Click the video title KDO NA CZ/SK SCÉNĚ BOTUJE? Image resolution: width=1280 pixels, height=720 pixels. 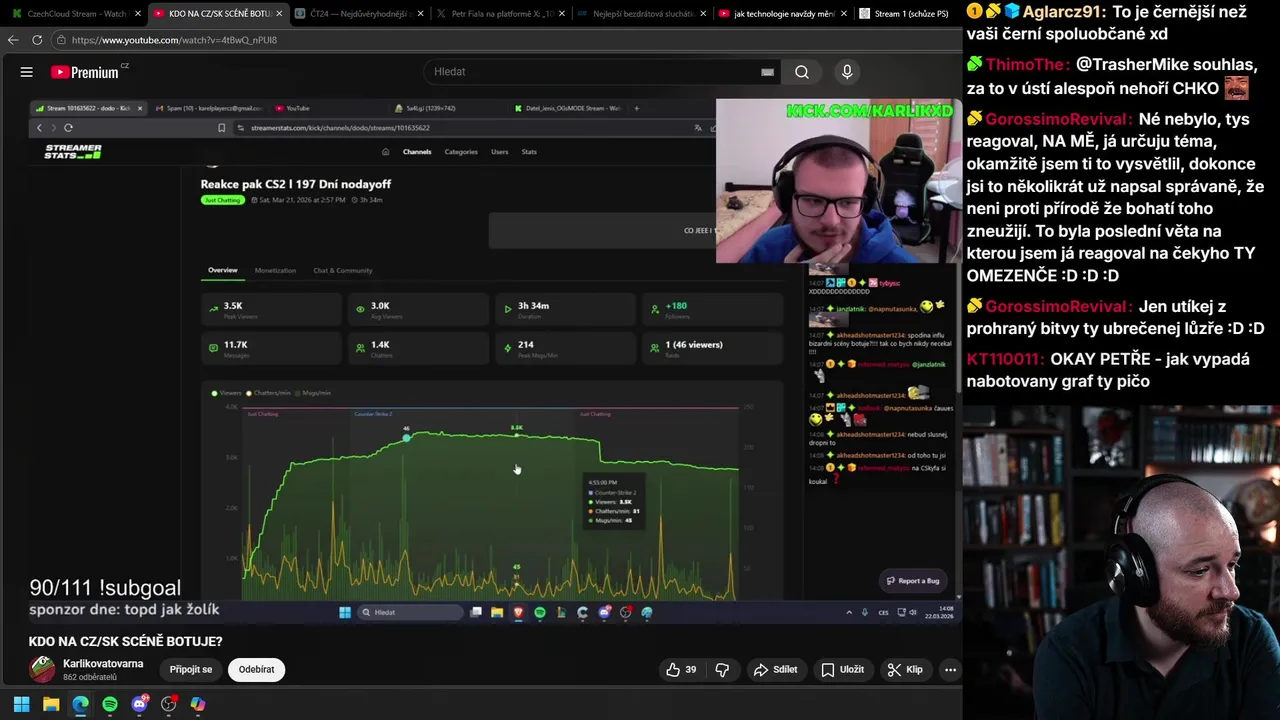(x=126, y=641)
